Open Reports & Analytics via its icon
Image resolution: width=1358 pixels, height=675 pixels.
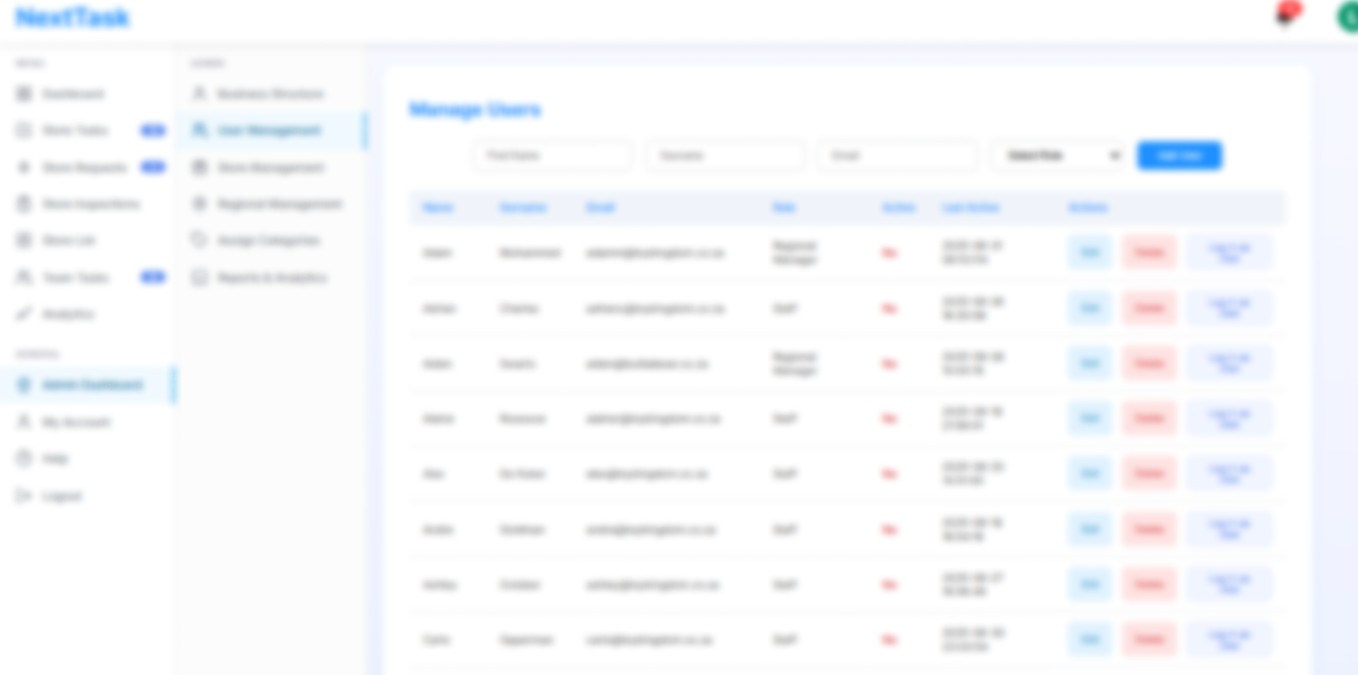[x=200, y=277]
